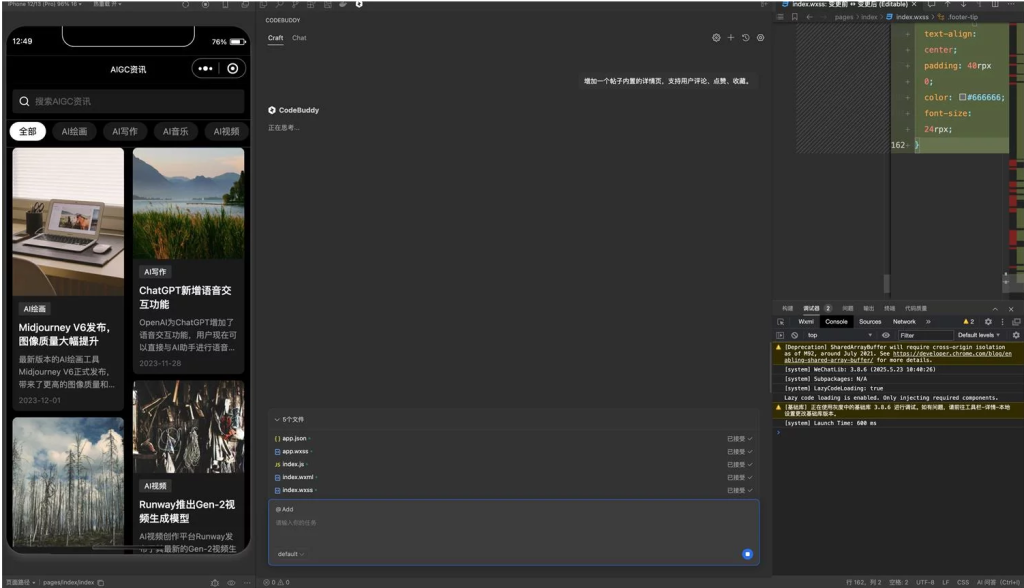The image size is (1024, 588).
Task: Click the CodeBuddy logo next to its name
Action: tap(272, 110)
